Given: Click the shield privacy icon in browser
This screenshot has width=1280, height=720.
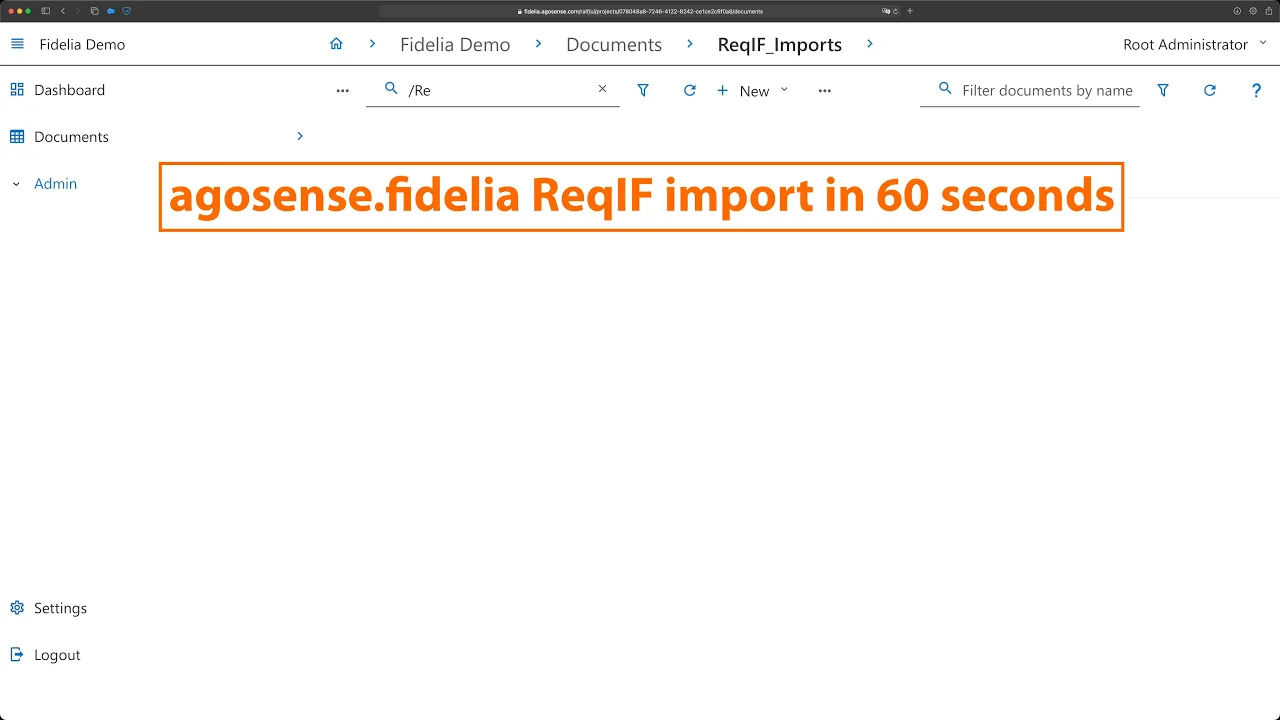Looking at the screenshot, I should [126, 11].
